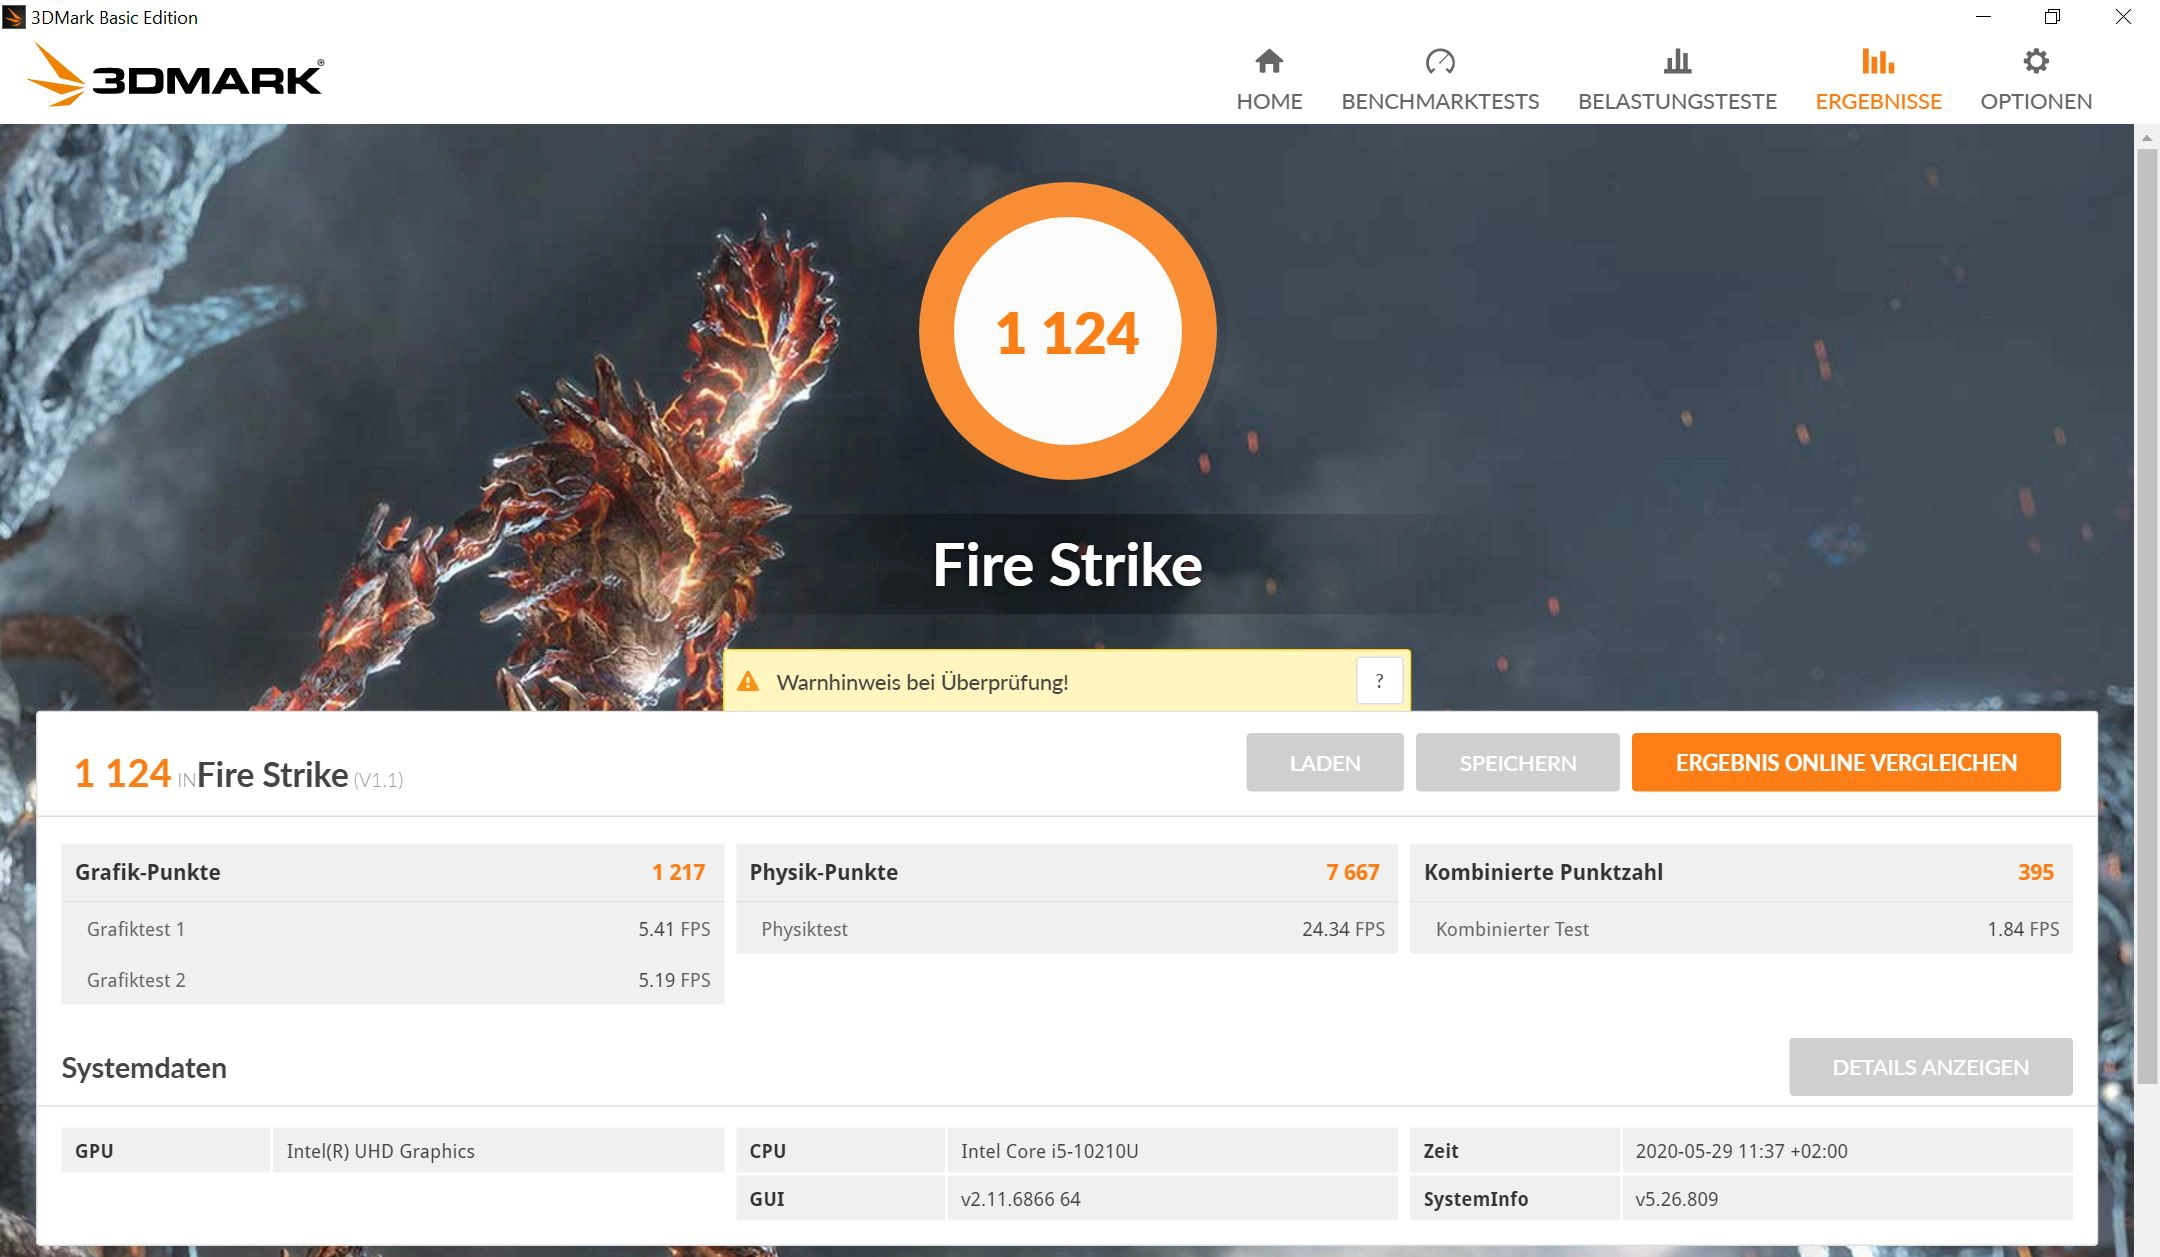Click the 1.84 FPS value
Image resolution: width=2160 pixels, height=1257 pixels.
click(2023, 929)
